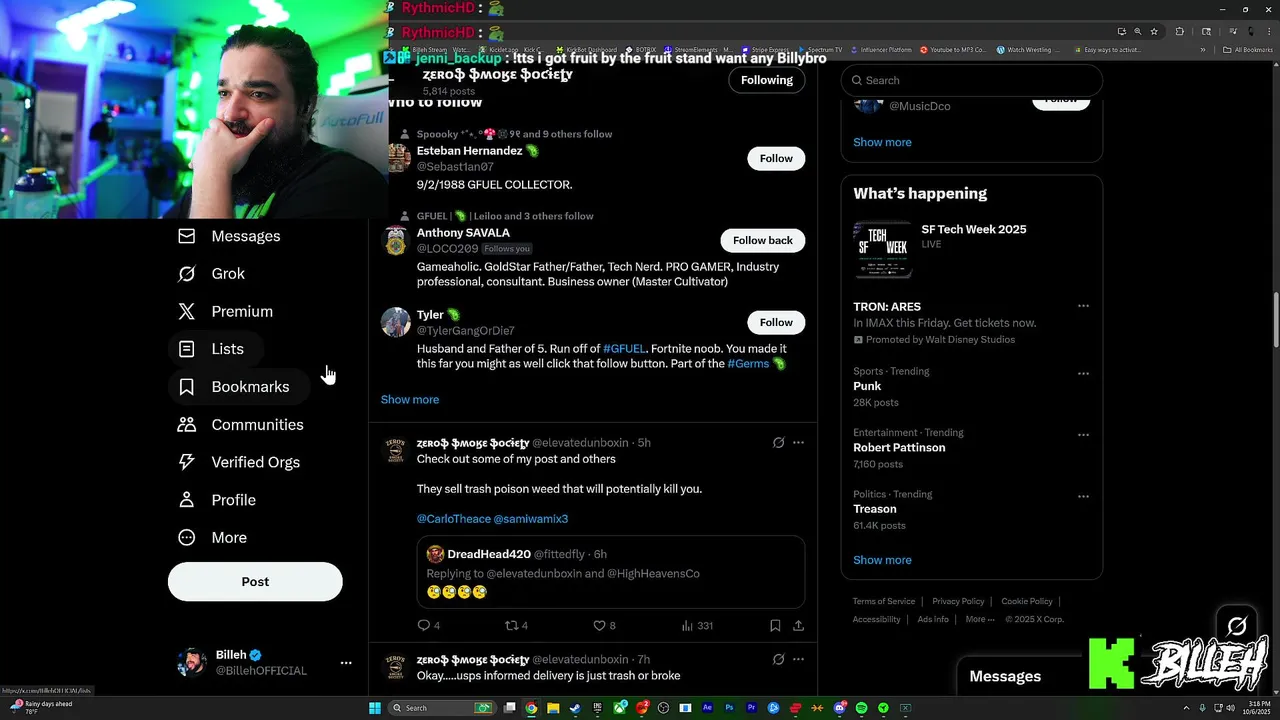Share the trash poison weed post
Screen dimensions: 1280x720
(x=798, y=626)
